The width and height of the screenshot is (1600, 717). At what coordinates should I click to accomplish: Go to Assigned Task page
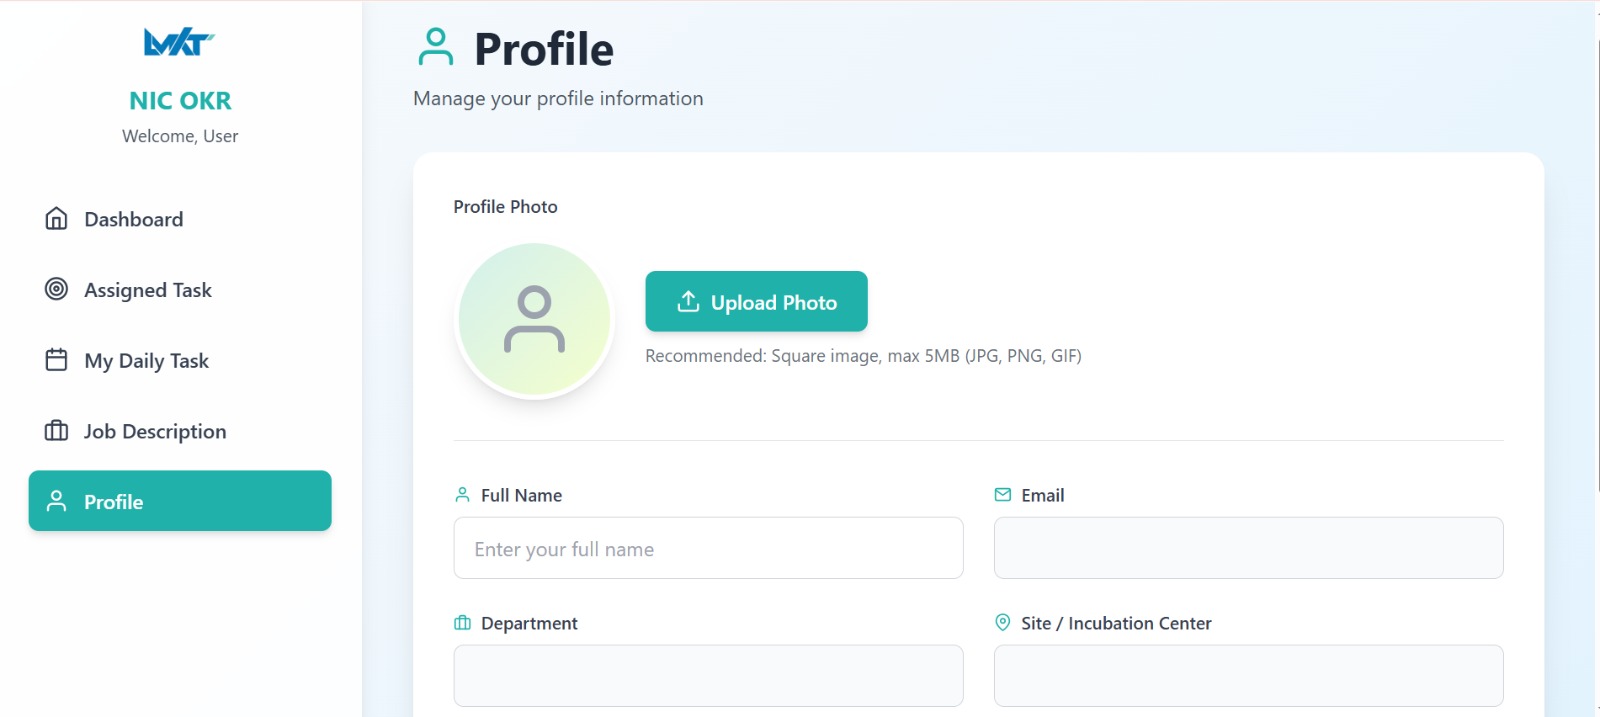click(x=148, y=290)
